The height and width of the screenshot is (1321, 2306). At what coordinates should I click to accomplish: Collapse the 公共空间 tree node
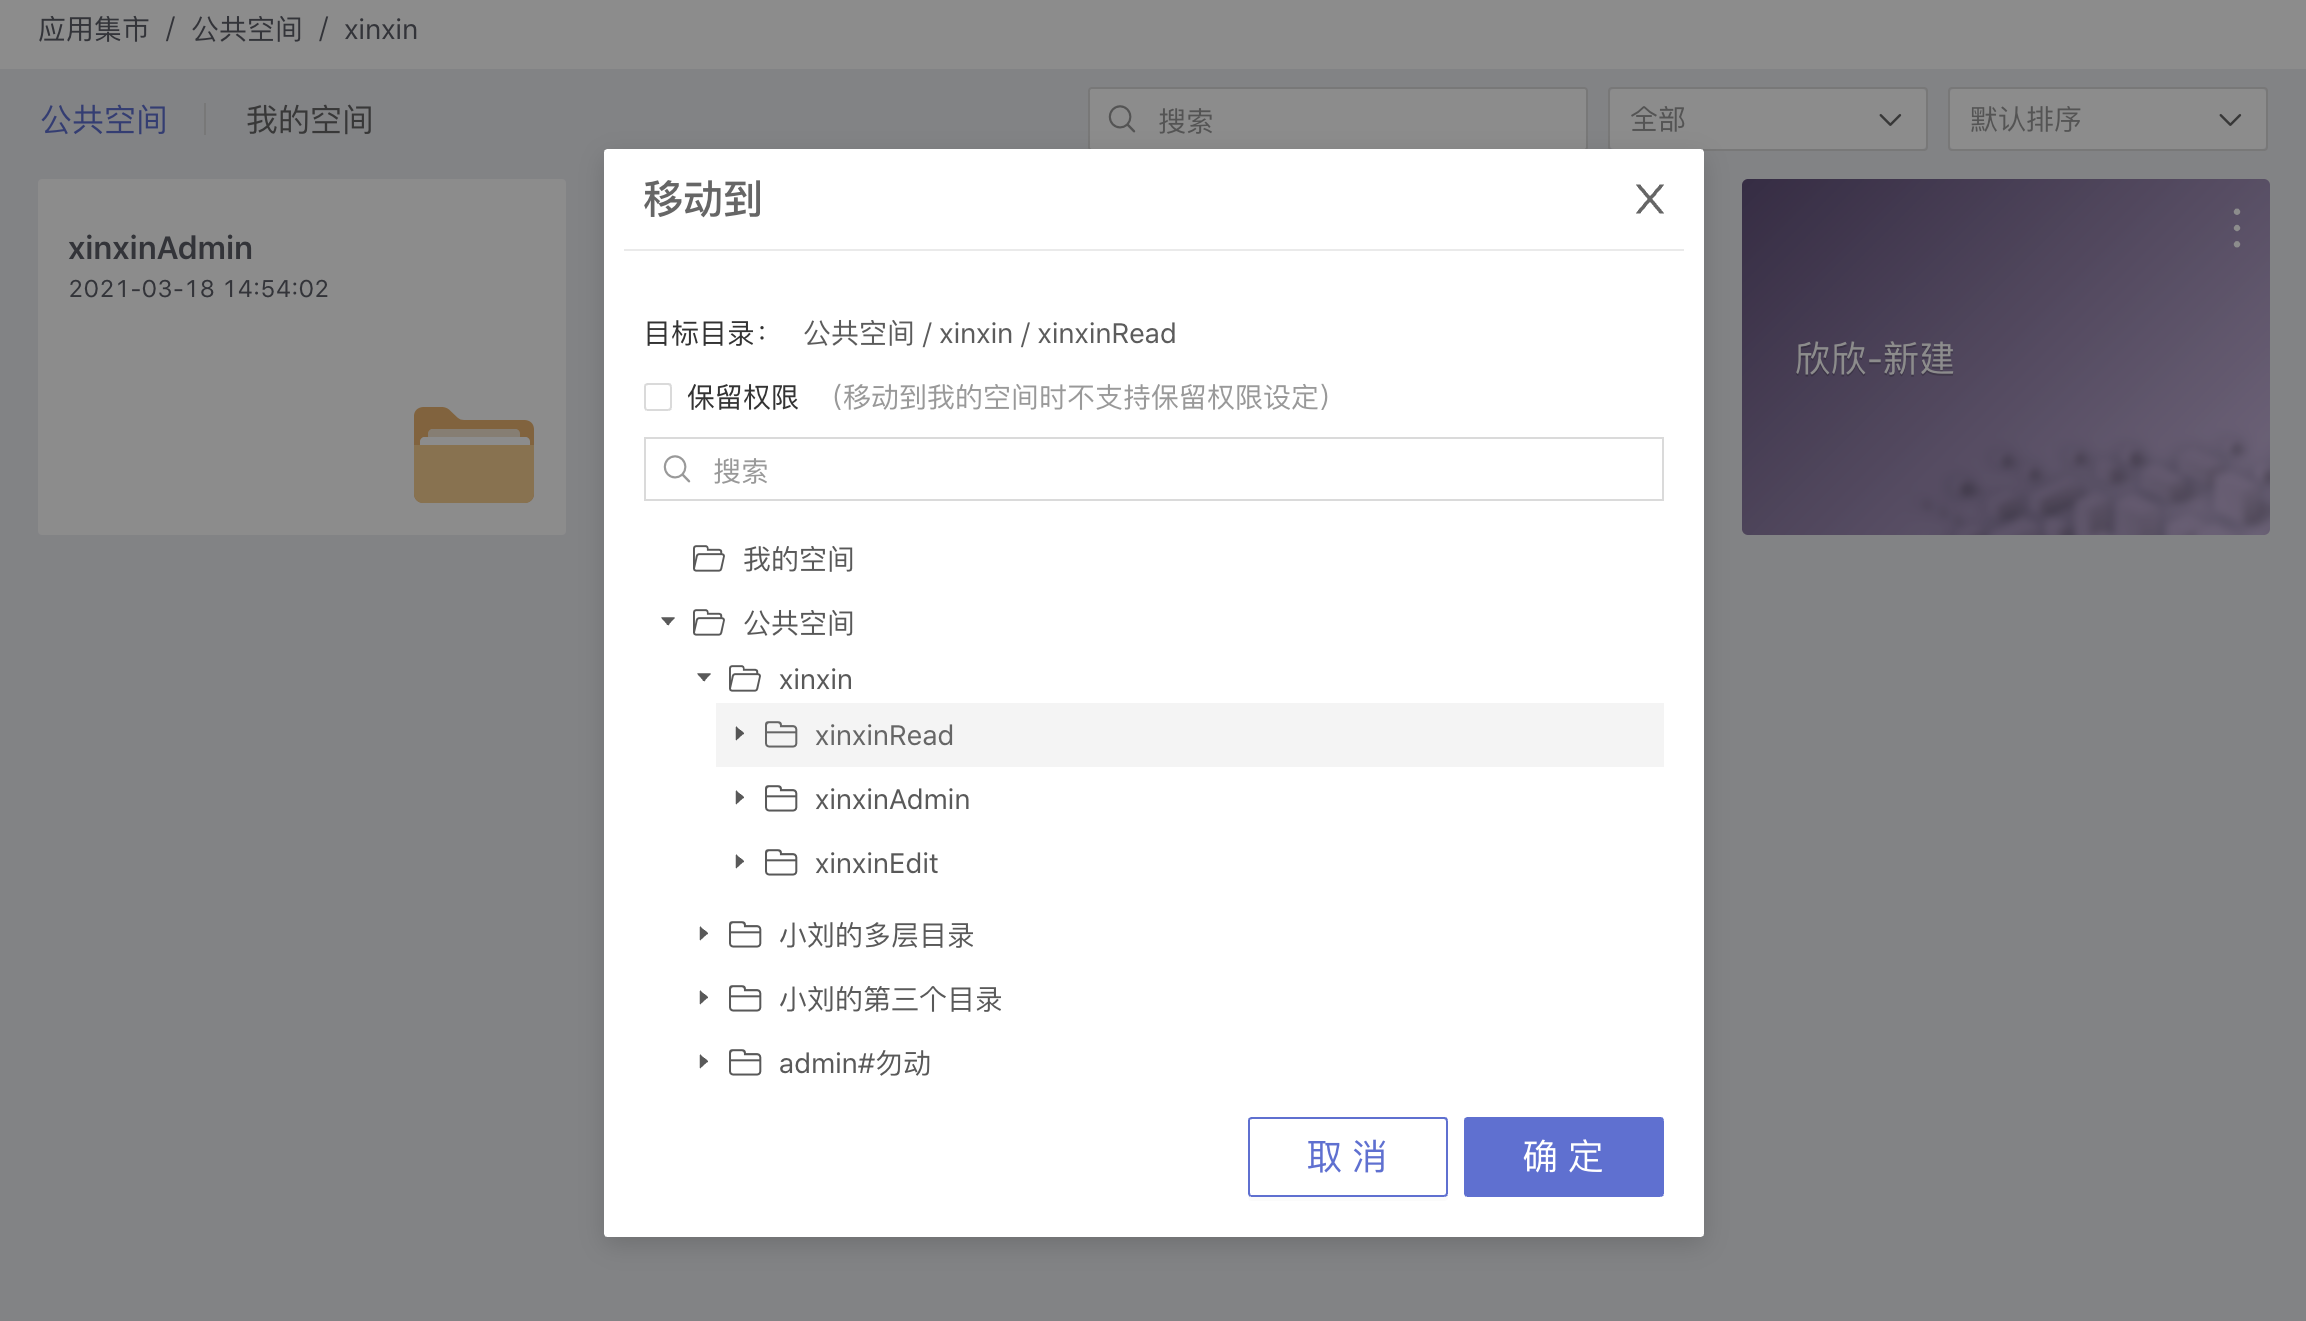(668, 622)
